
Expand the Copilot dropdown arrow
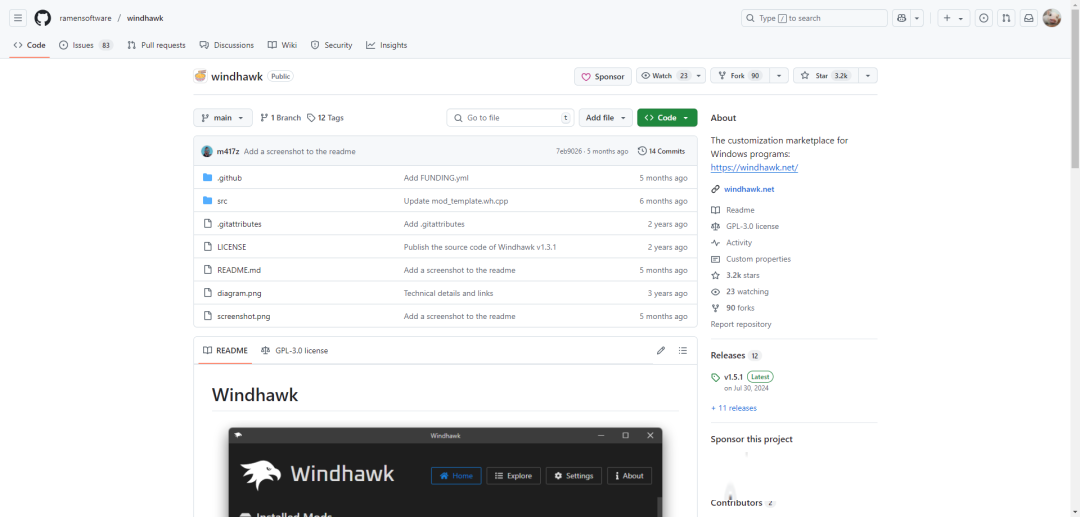coord(917,19)
